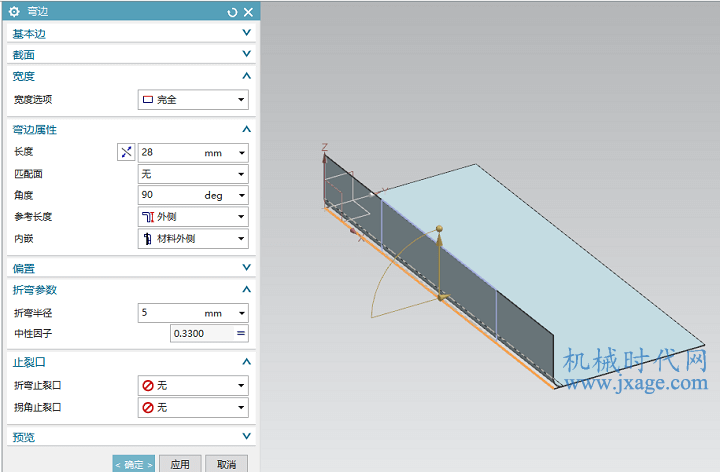Viewport: 720px width, 472px height.
Task: Click the 中性因子 label
Action: click(x=33, y=333)
